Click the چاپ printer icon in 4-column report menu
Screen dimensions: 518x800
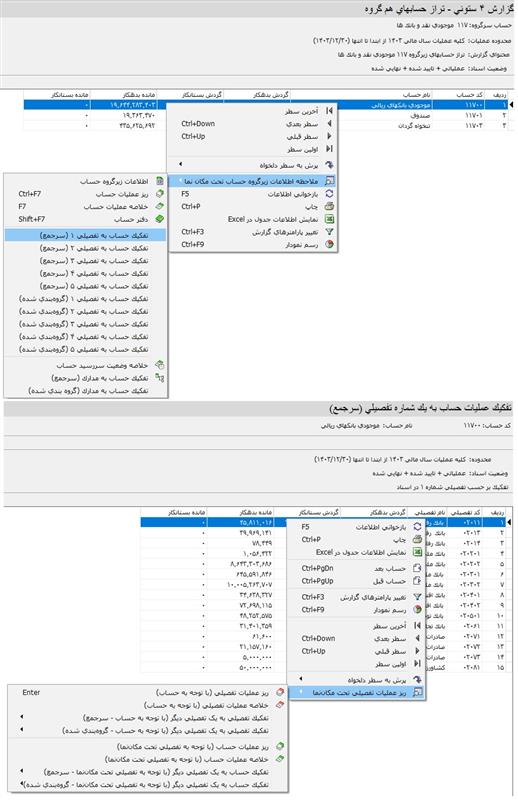(329, 207)
